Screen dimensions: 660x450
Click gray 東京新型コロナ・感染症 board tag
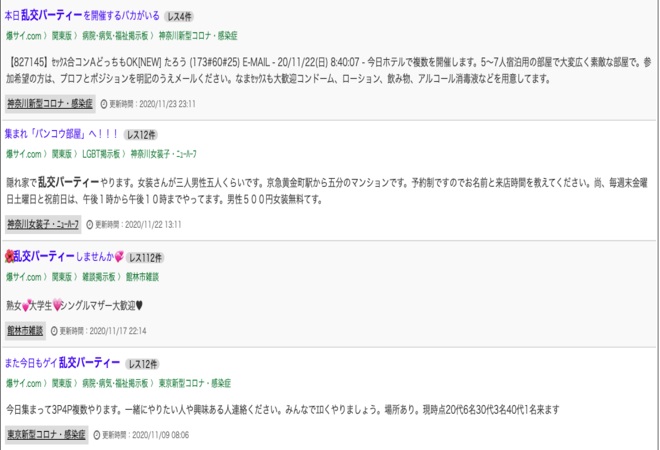click(x=46, y=434)
